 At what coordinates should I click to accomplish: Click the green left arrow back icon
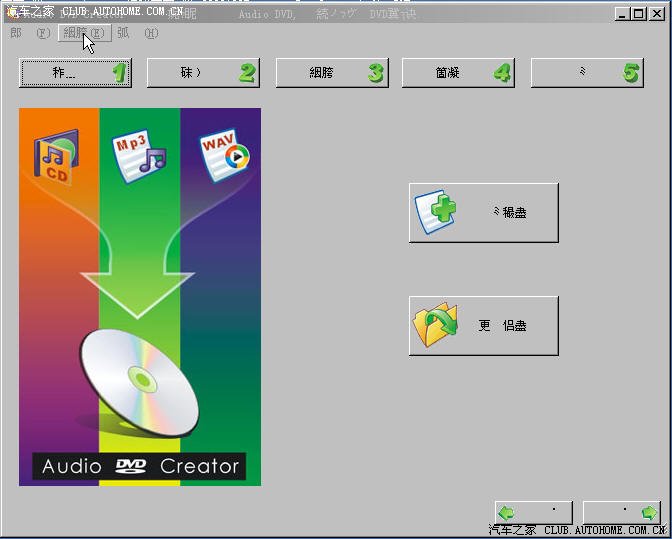click(x=508, y=512)
